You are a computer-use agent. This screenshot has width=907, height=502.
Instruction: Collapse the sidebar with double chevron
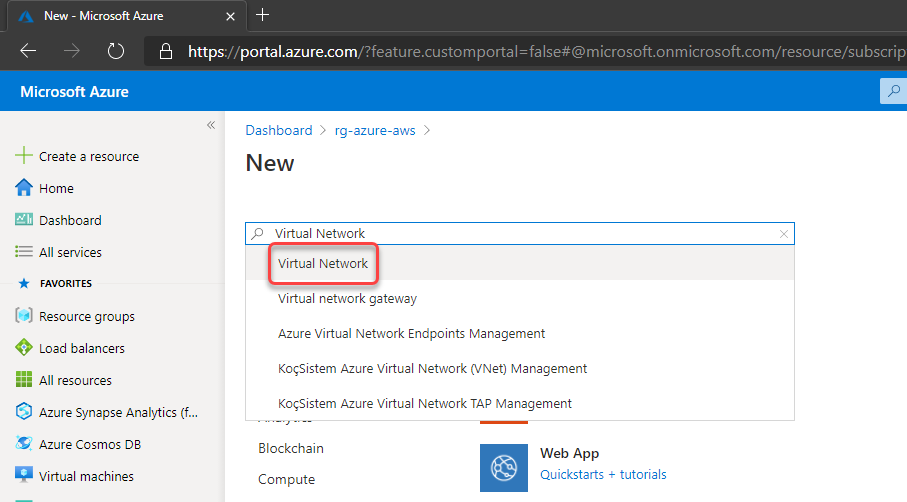211,125
